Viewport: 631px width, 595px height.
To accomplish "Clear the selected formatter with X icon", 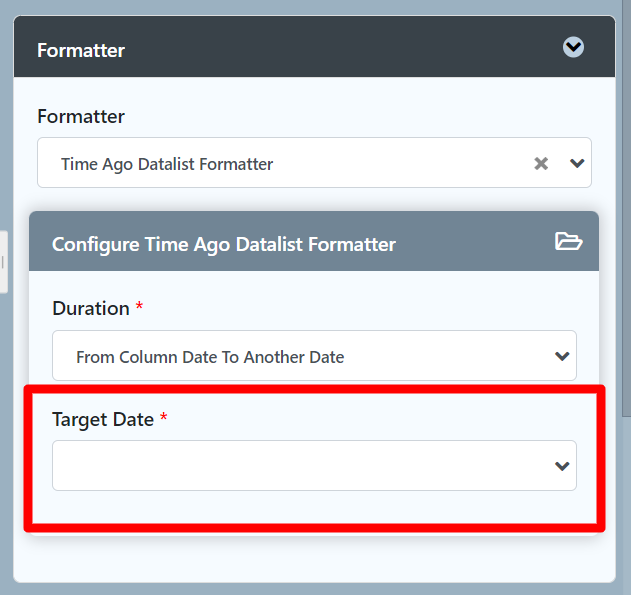I will point(541,163).
